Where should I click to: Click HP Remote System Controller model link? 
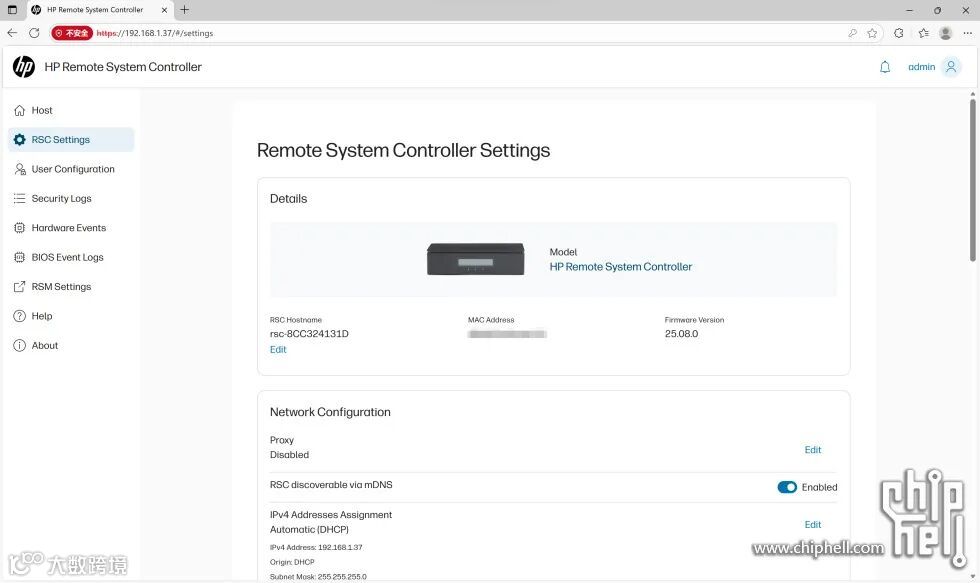pyautogui.click(x=621, y=267)
